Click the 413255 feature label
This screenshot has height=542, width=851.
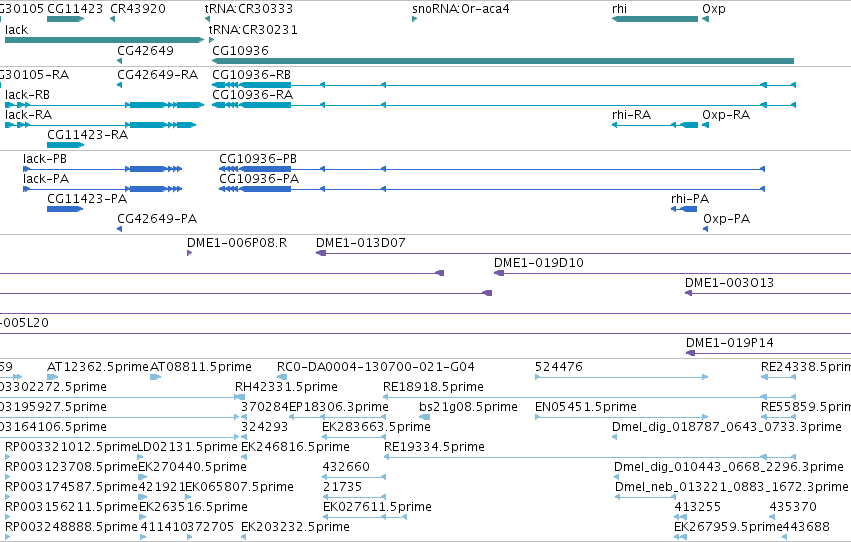tap(697, 507)
